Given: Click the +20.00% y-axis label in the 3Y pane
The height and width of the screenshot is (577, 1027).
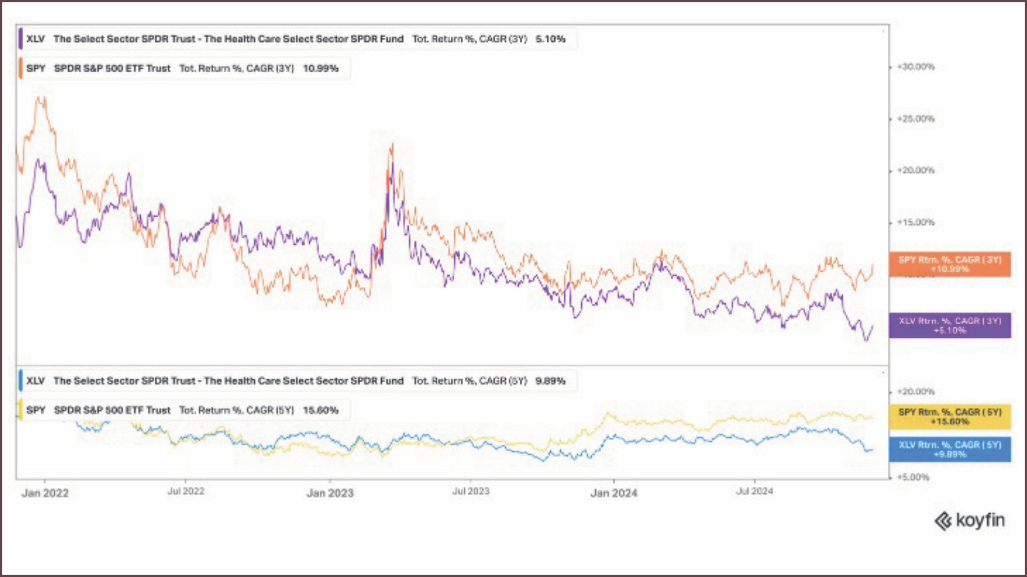Looking at the screenshot, I should pos(916,170).
